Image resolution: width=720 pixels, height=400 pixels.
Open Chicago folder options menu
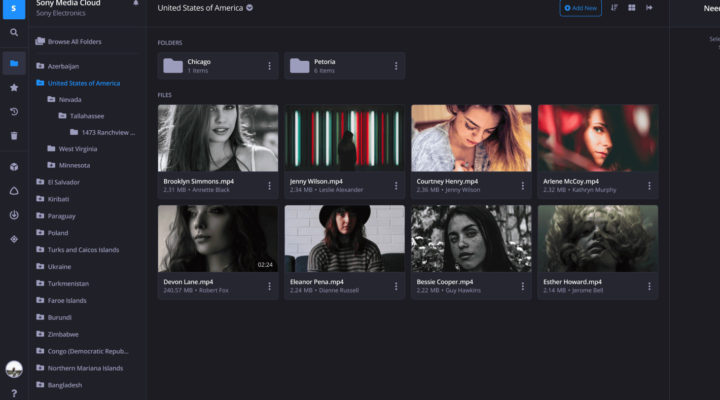(270, 66)
